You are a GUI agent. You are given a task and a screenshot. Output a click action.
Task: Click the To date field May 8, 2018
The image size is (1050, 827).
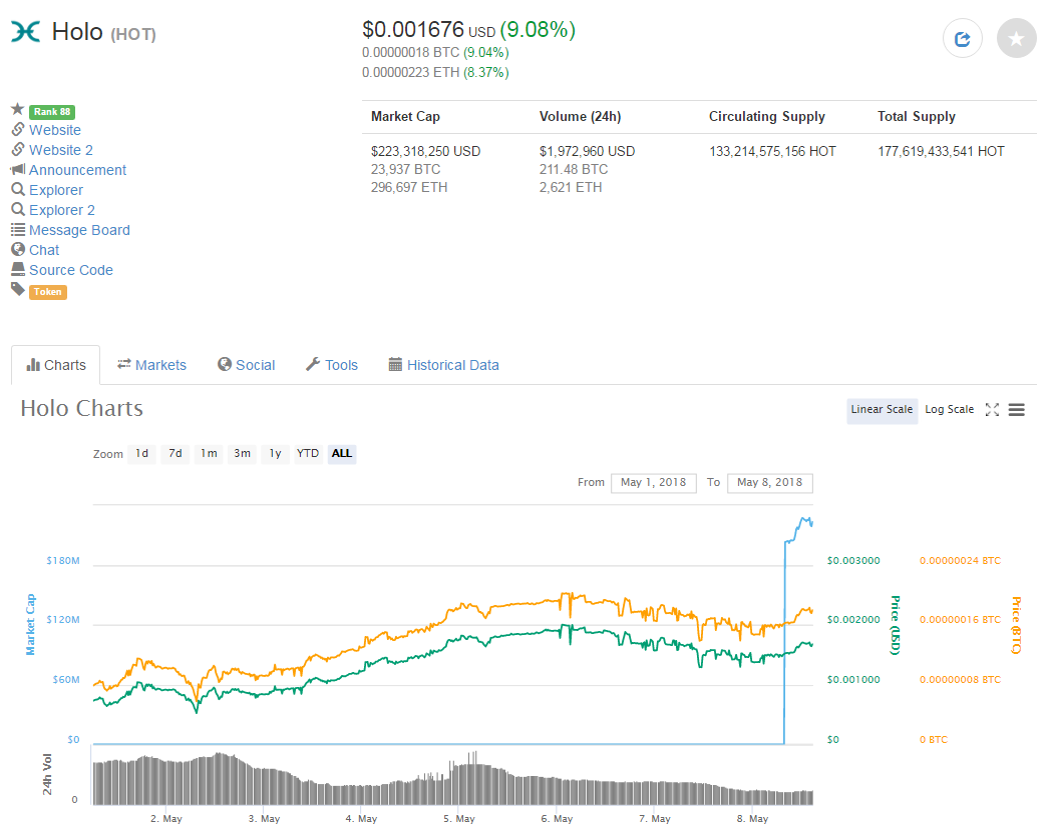[x=769, y=482]
